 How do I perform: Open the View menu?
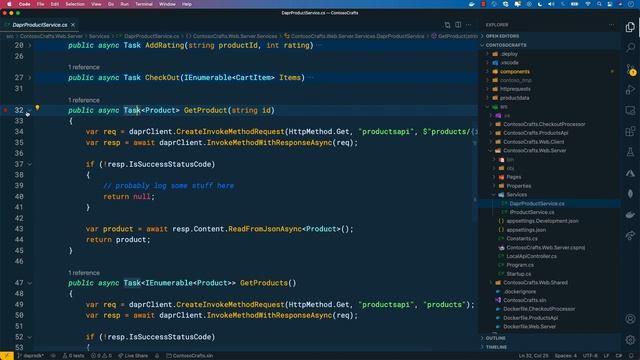click(96, 4)
